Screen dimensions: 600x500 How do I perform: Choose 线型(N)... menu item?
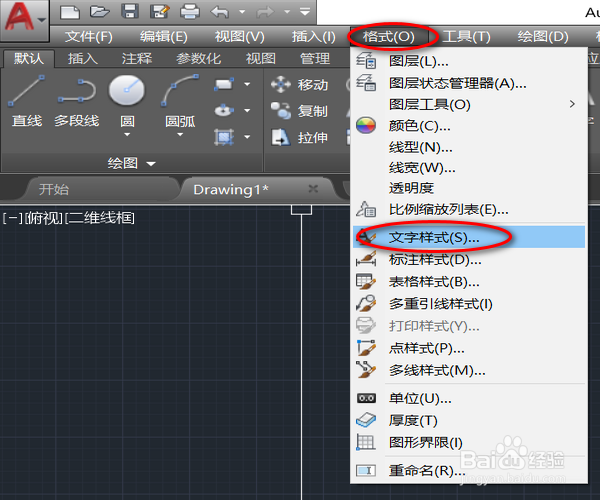469,147
